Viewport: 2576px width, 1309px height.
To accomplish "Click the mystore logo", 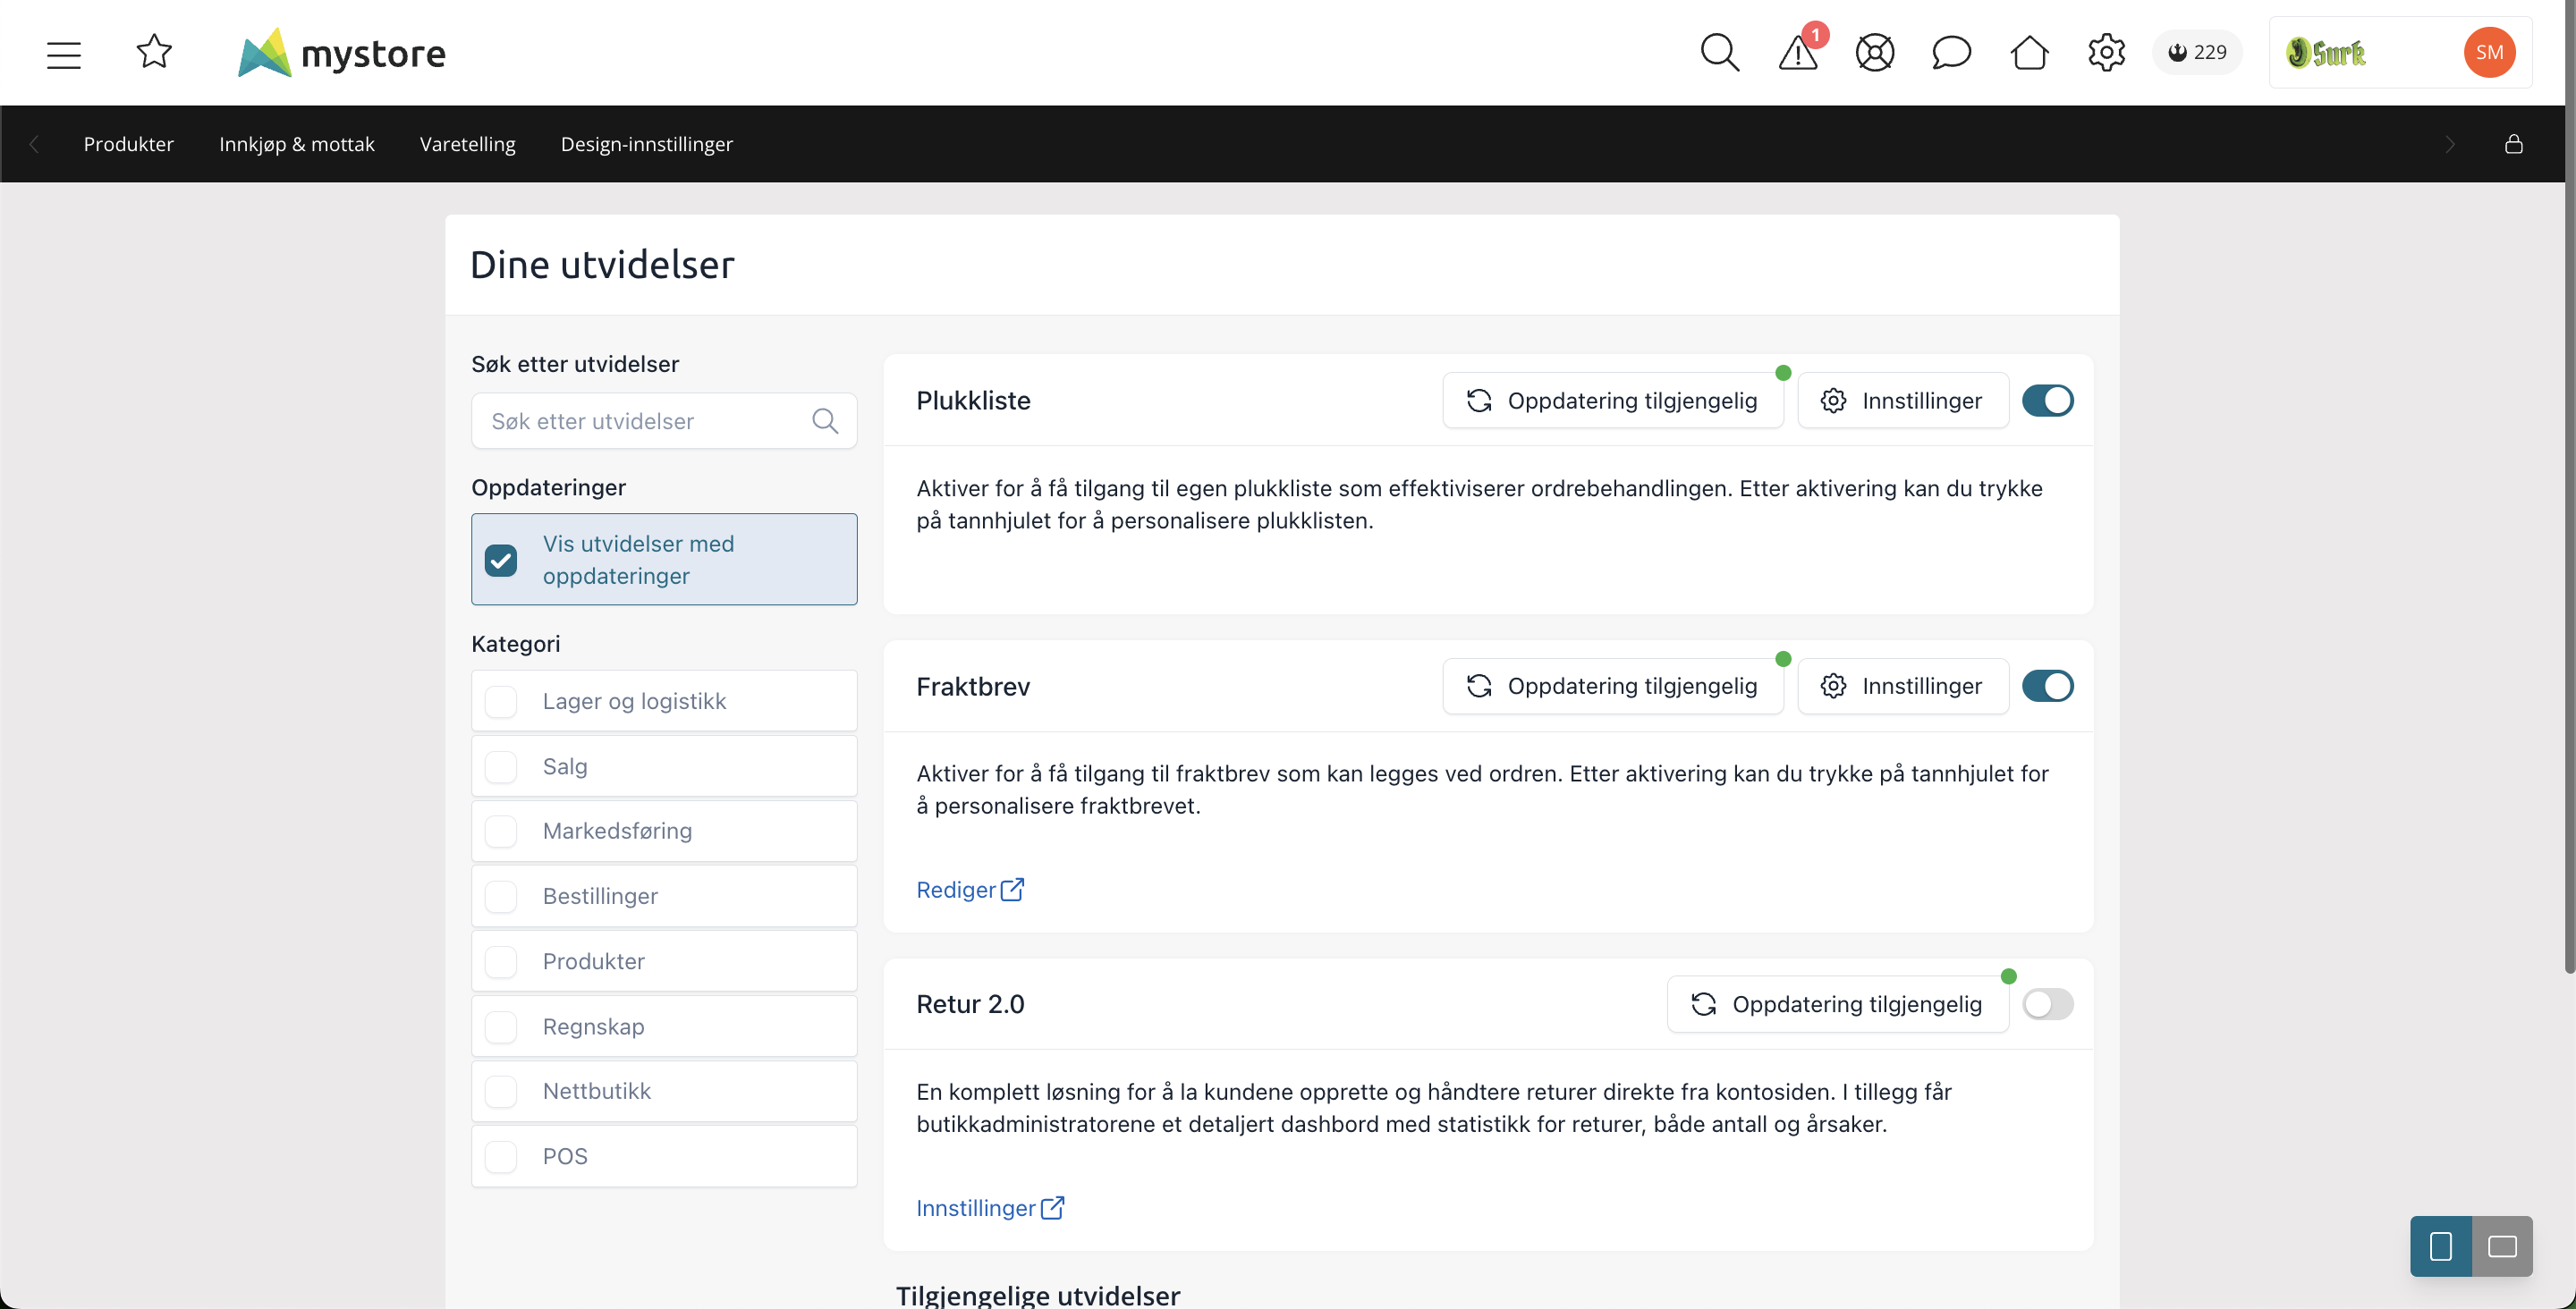I will tap(341, 53).
